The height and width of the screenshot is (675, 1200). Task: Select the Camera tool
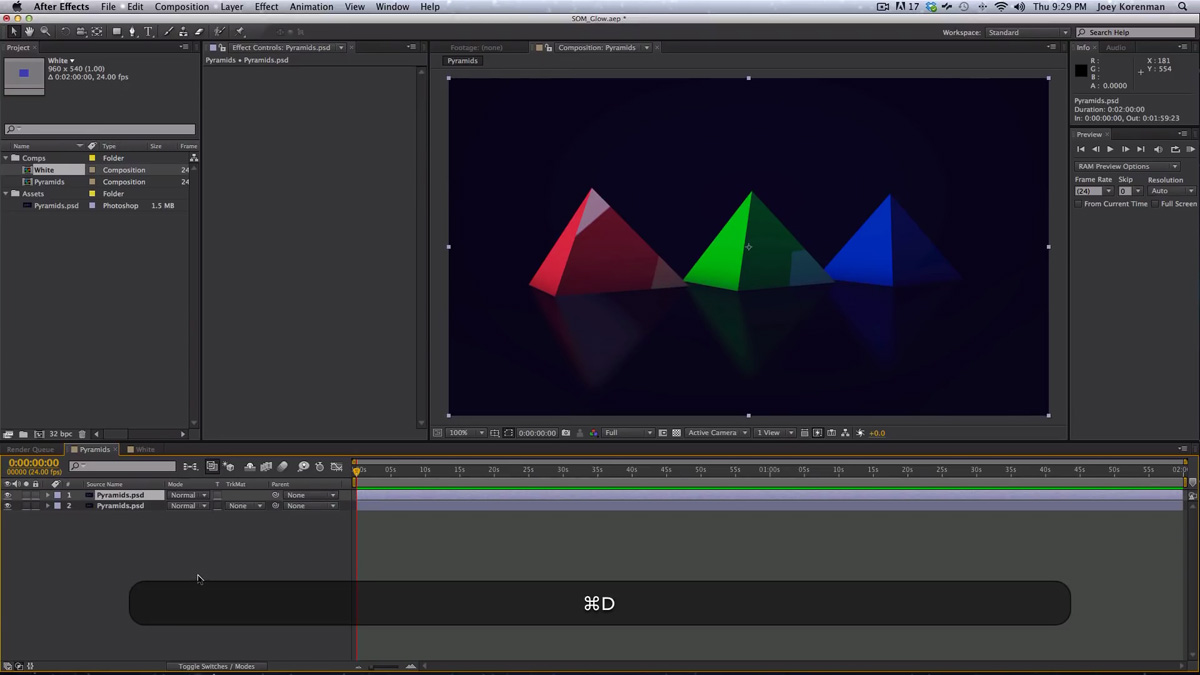[x=81, y=30]
